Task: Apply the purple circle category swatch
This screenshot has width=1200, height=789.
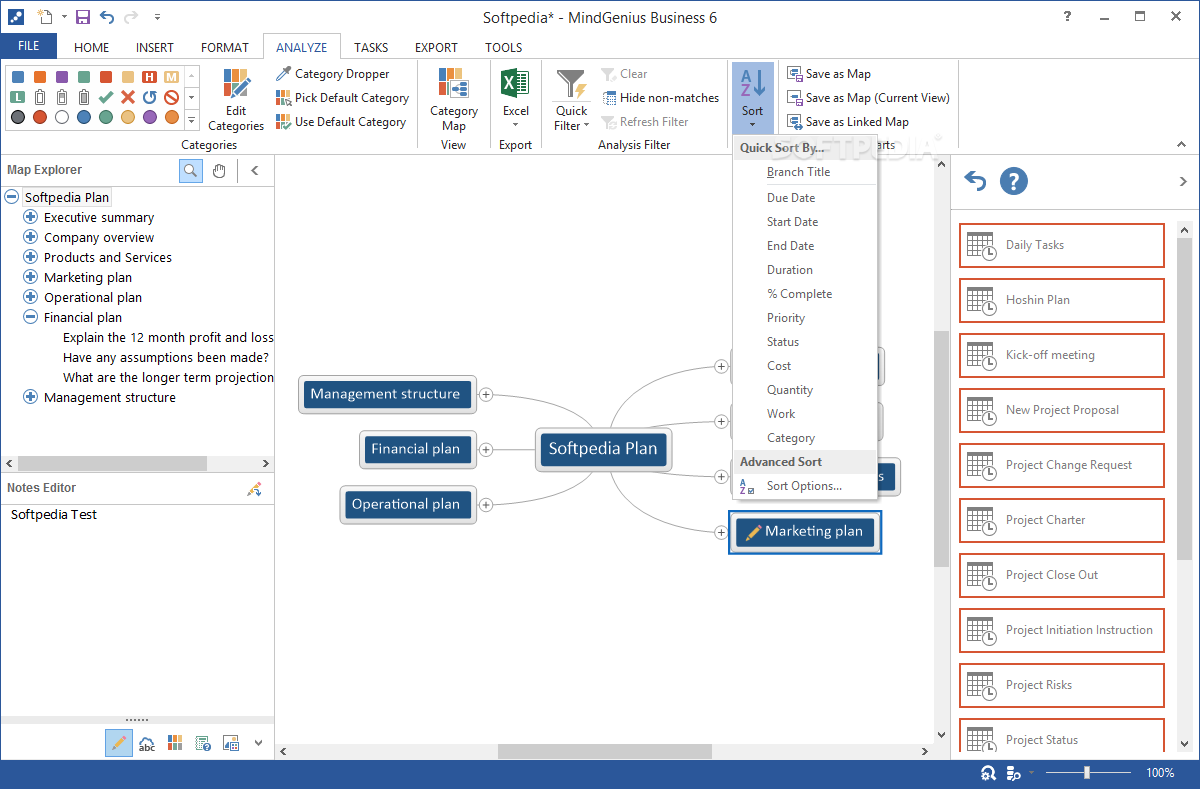Action: click(x=149, y=117)
